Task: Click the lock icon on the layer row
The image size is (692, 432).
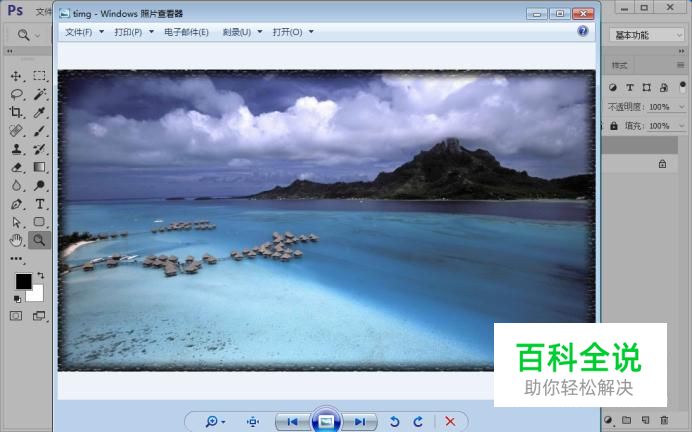Action: tap(662, 164)
